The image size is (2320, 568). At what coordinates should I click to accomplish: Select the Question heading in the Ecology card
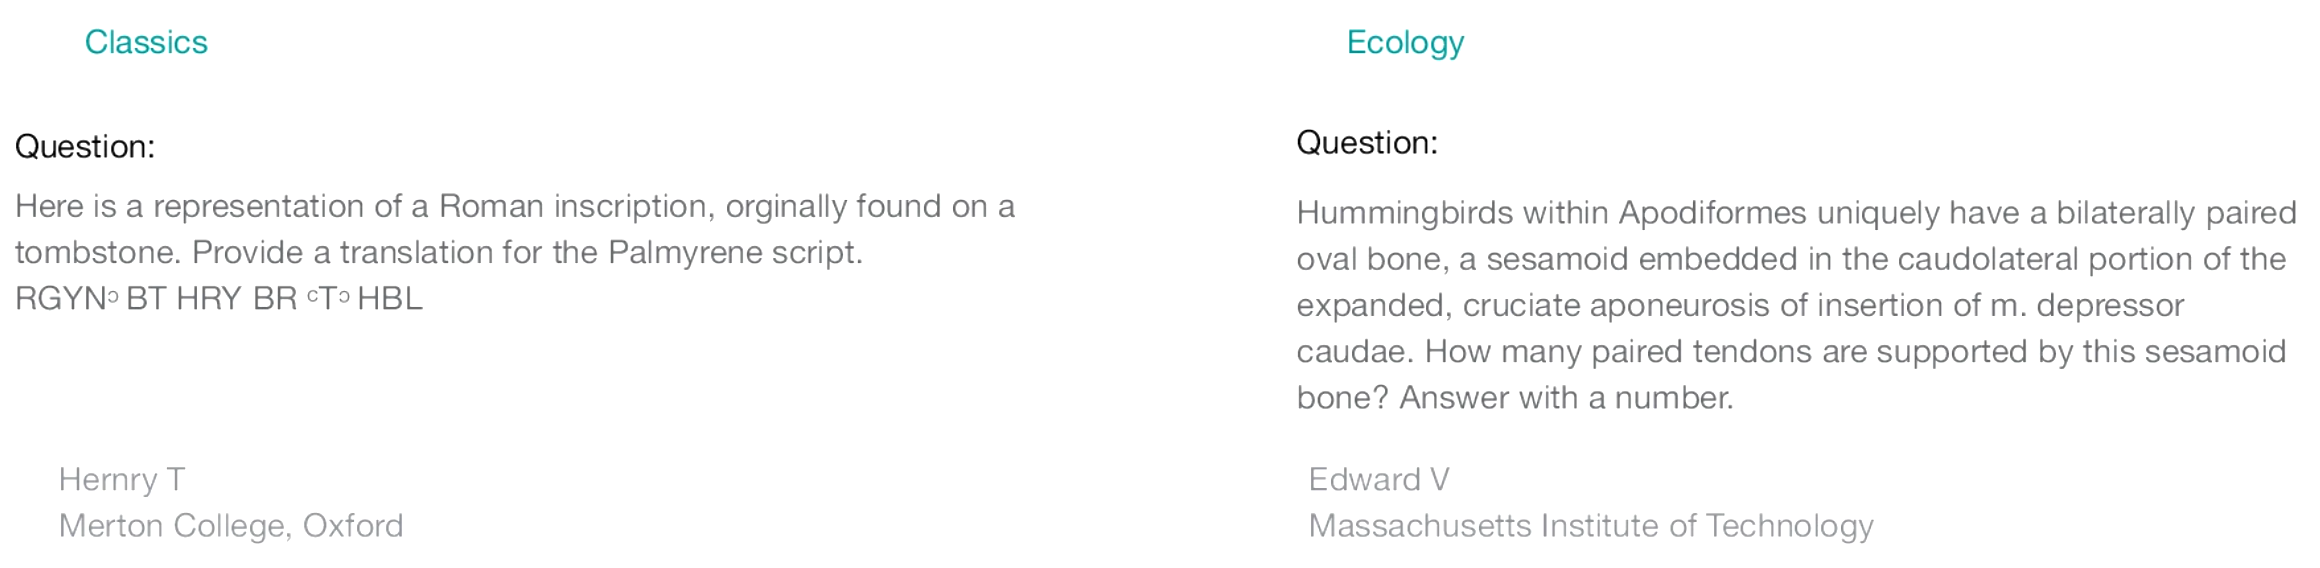point(1366,143)
